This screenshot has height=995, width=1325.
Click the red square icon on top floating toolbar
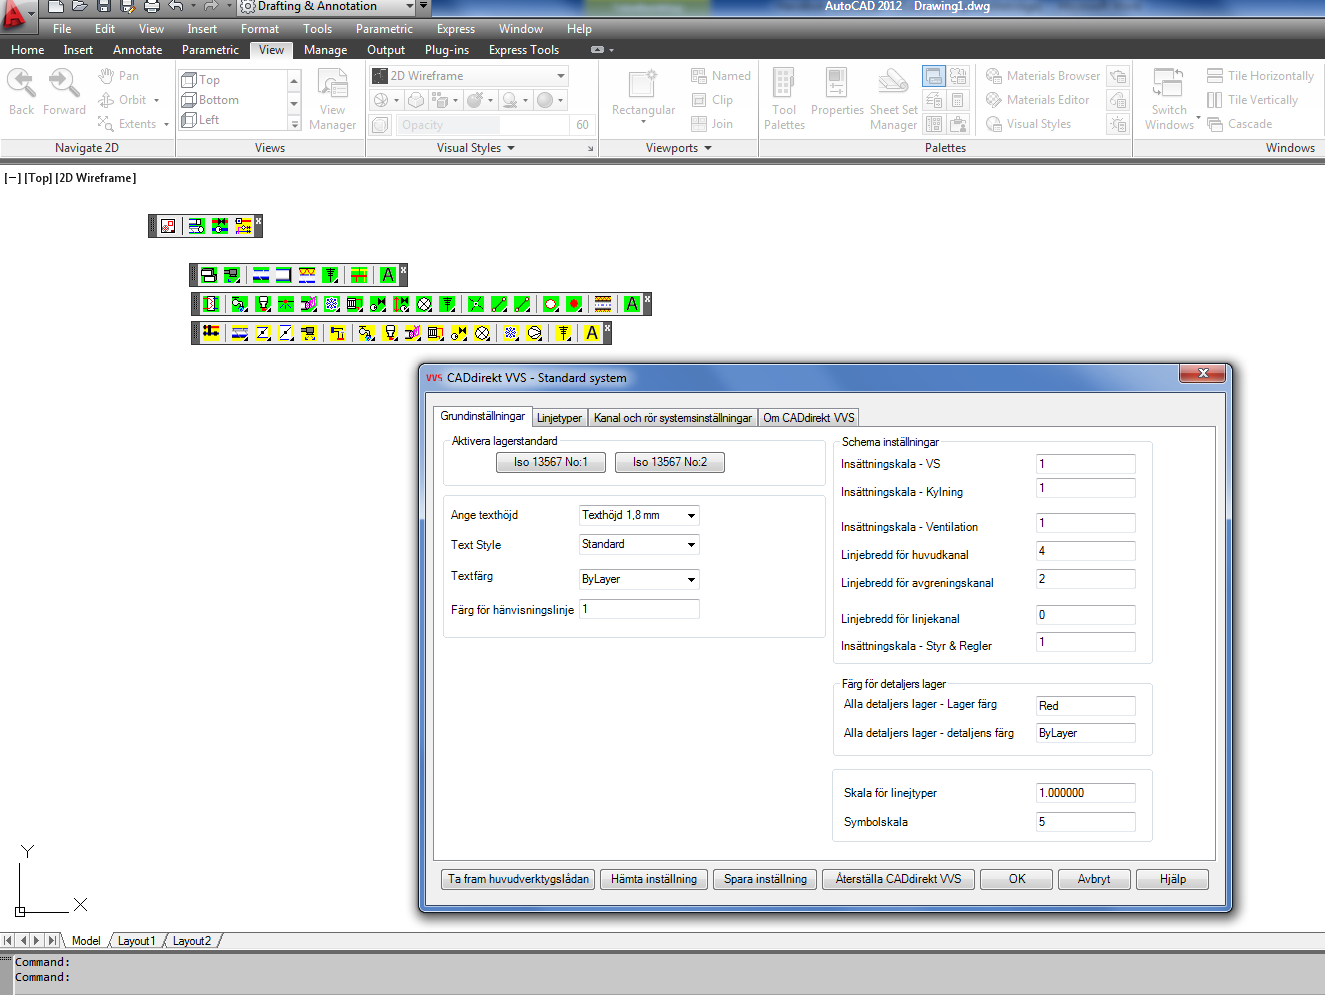[168, 226]
